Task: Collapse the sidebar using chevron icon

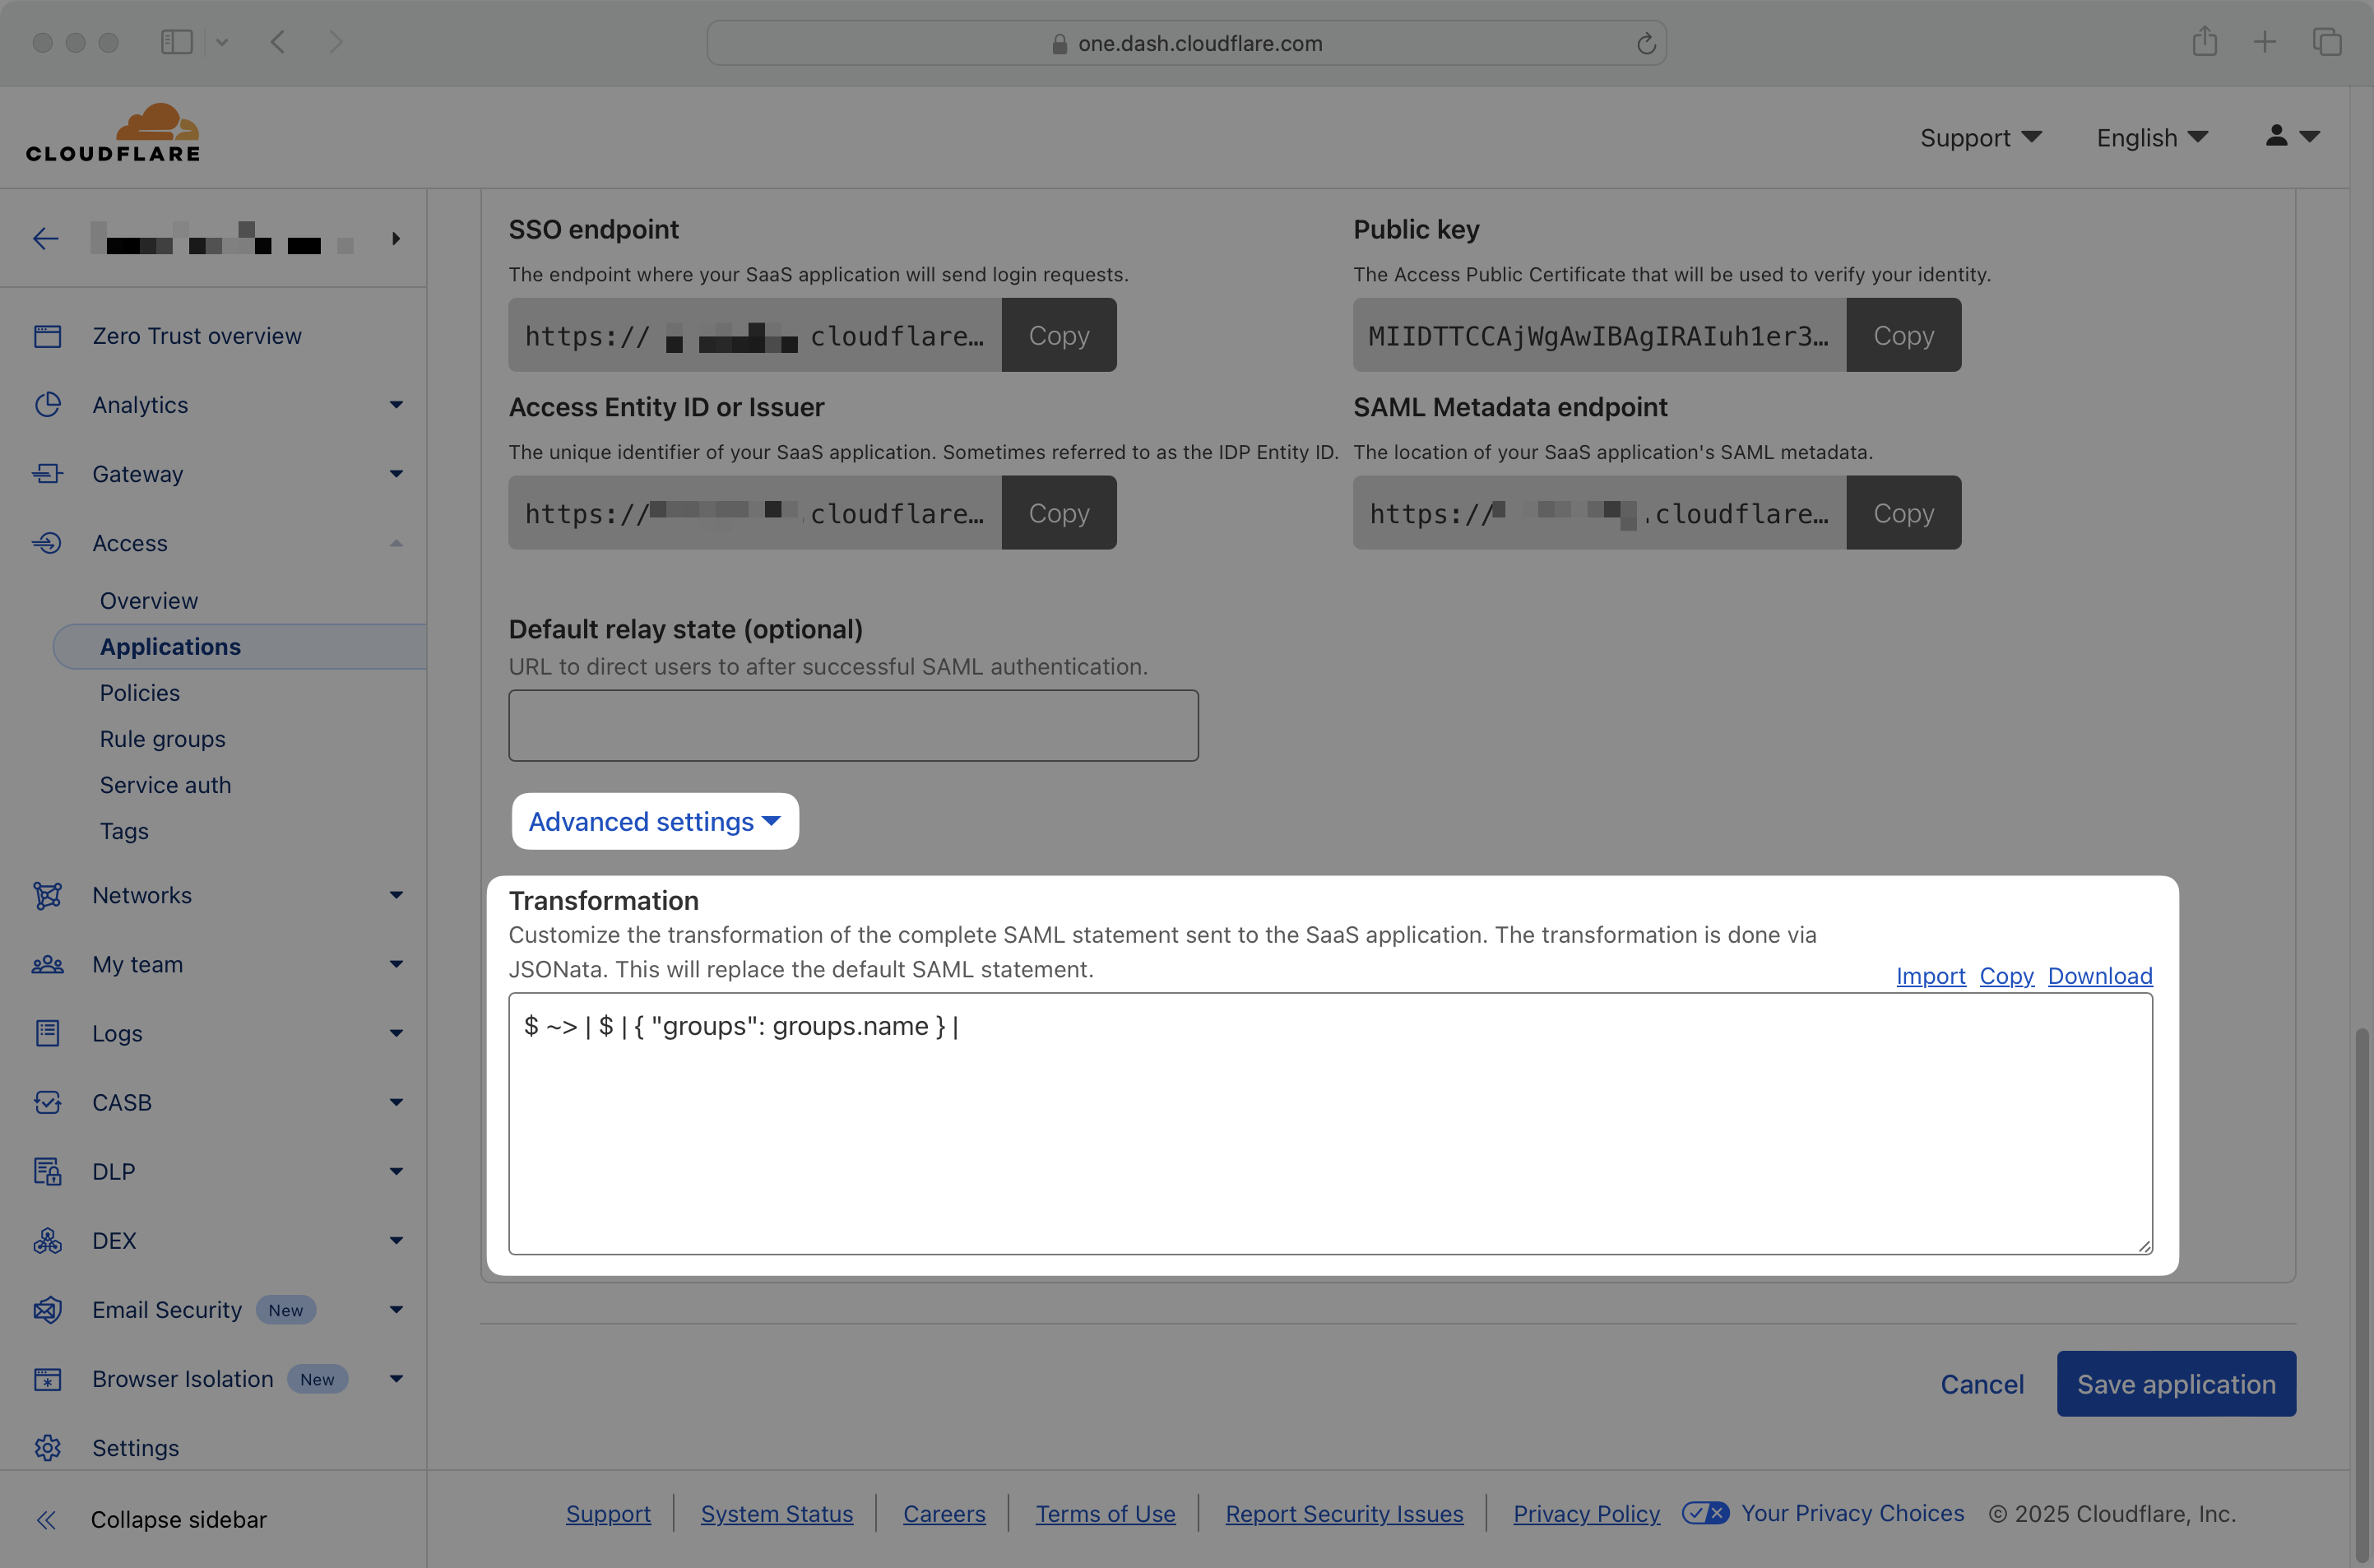Action: [46, 1519]
